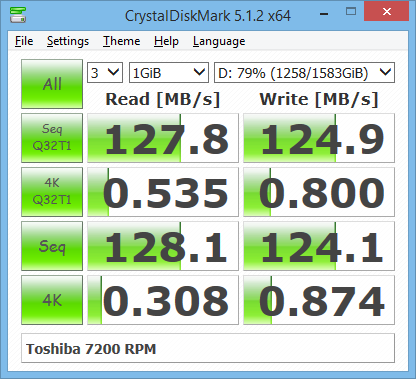Click the Toshiba 7200 RPM comment field
416x379 pixels.
click(x=208, y=348)
